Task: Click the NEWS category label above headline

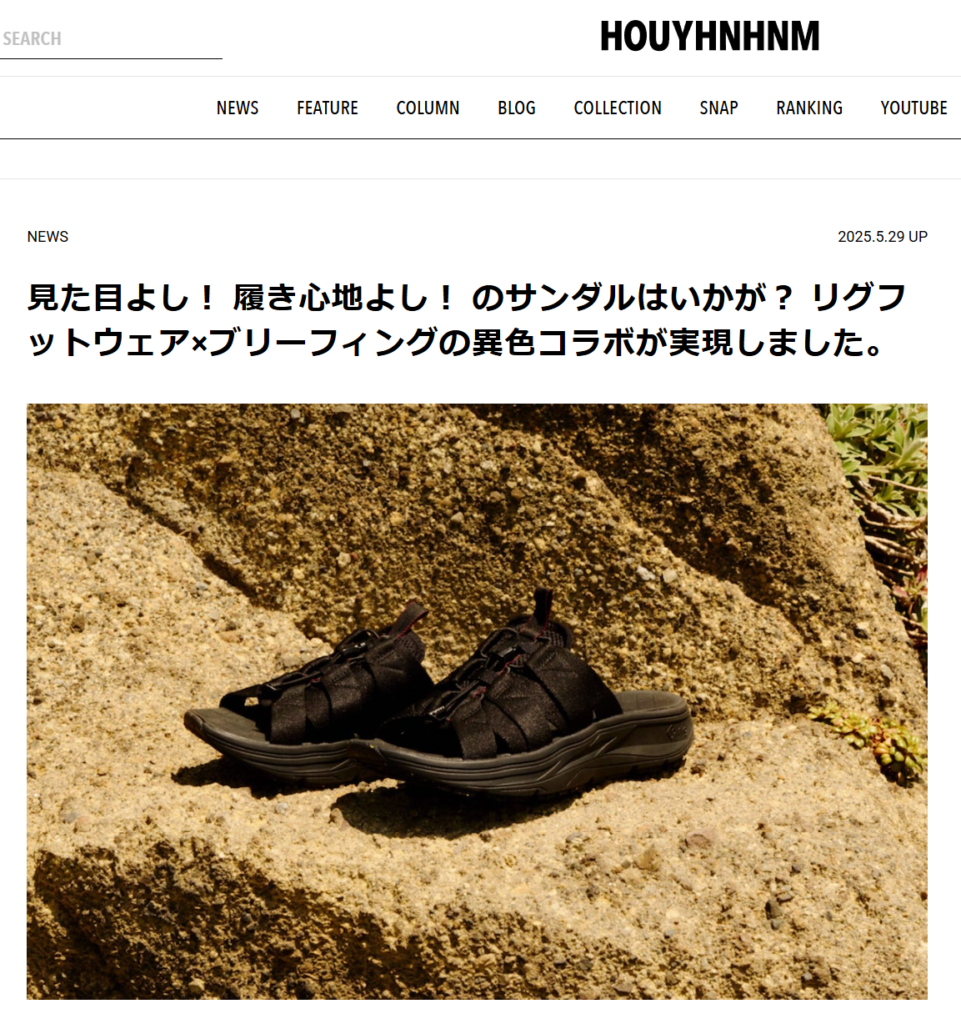Action: tap(48, 236)
